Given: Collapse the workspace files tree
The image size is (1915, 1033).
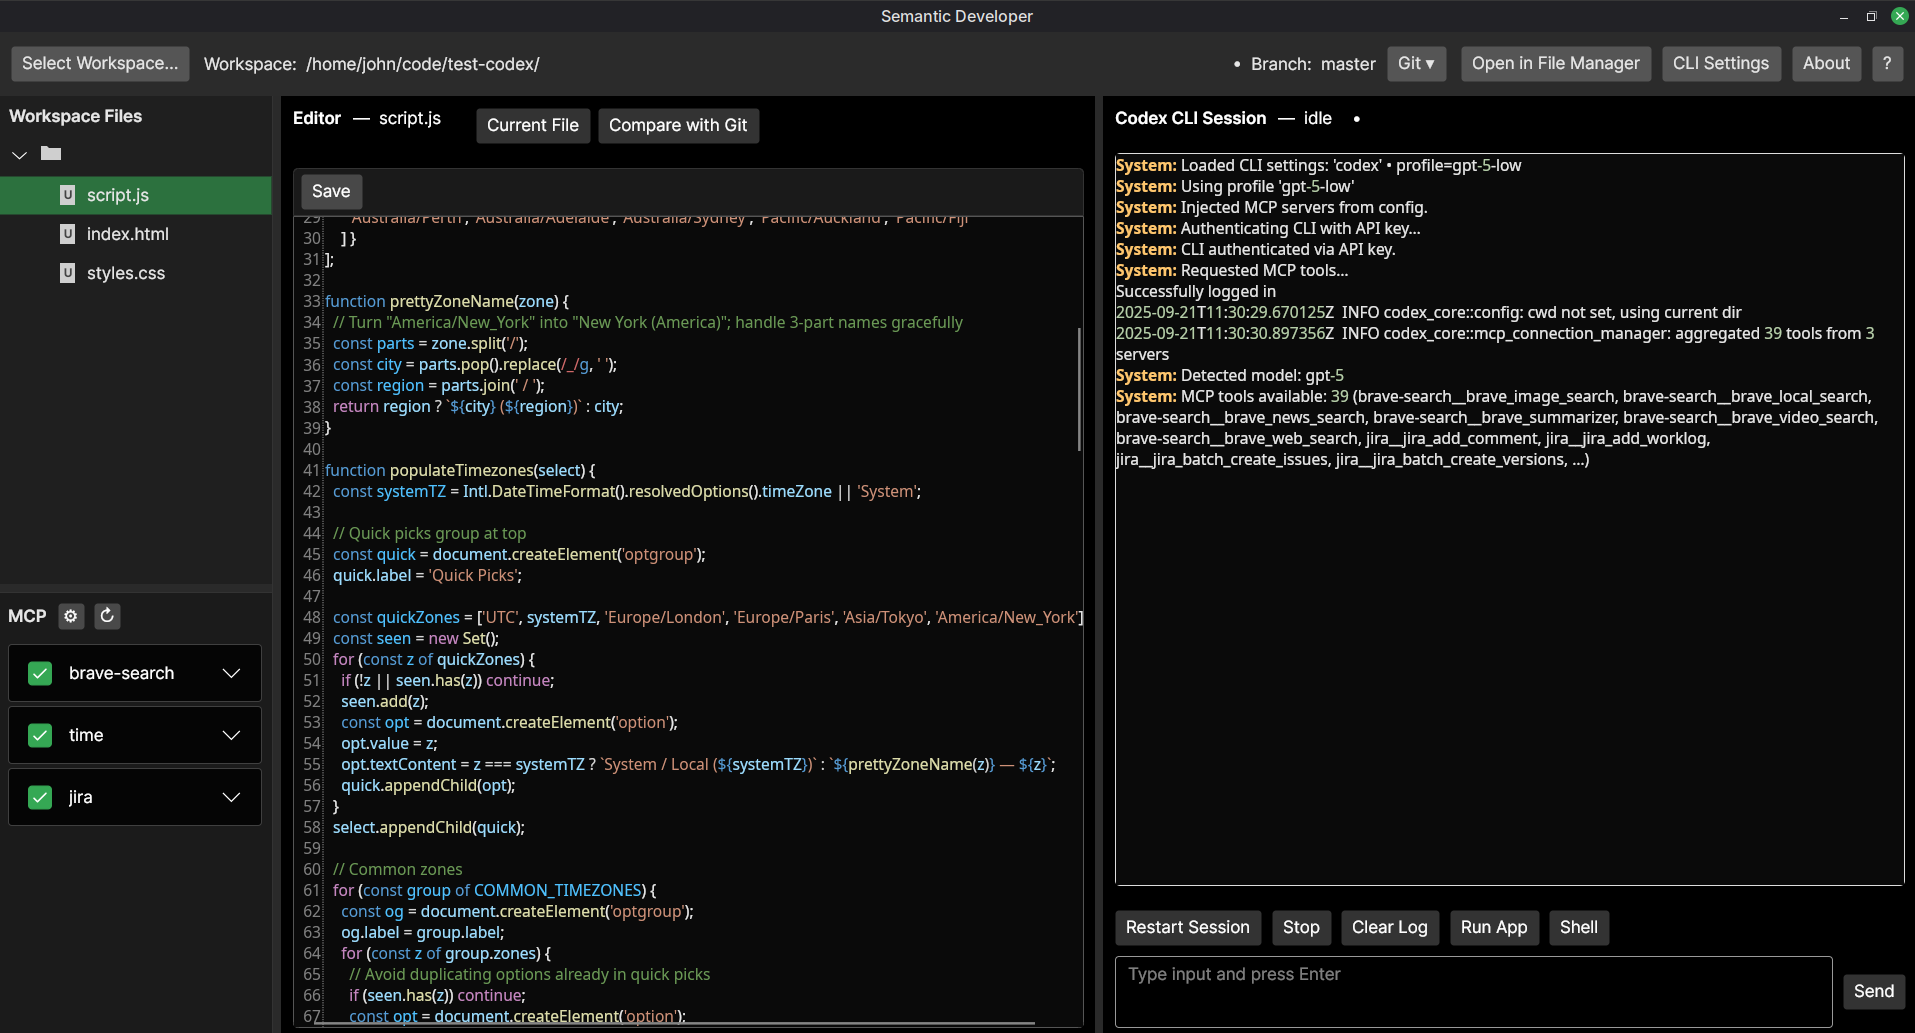Looking at the screenshot, I should point(19,154).
